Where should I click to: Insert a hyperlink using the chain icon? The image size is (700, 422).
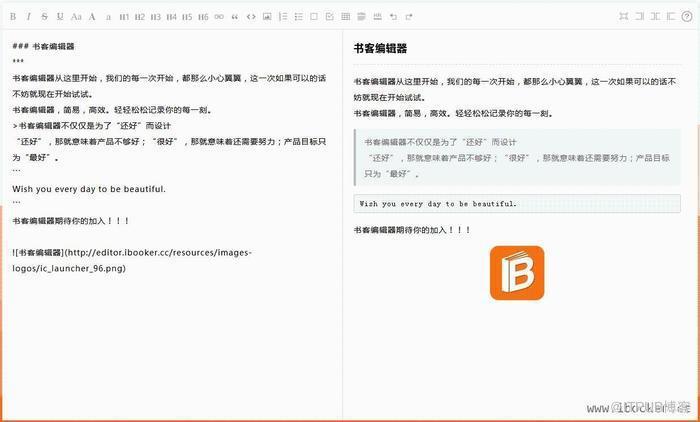(219, 17)
